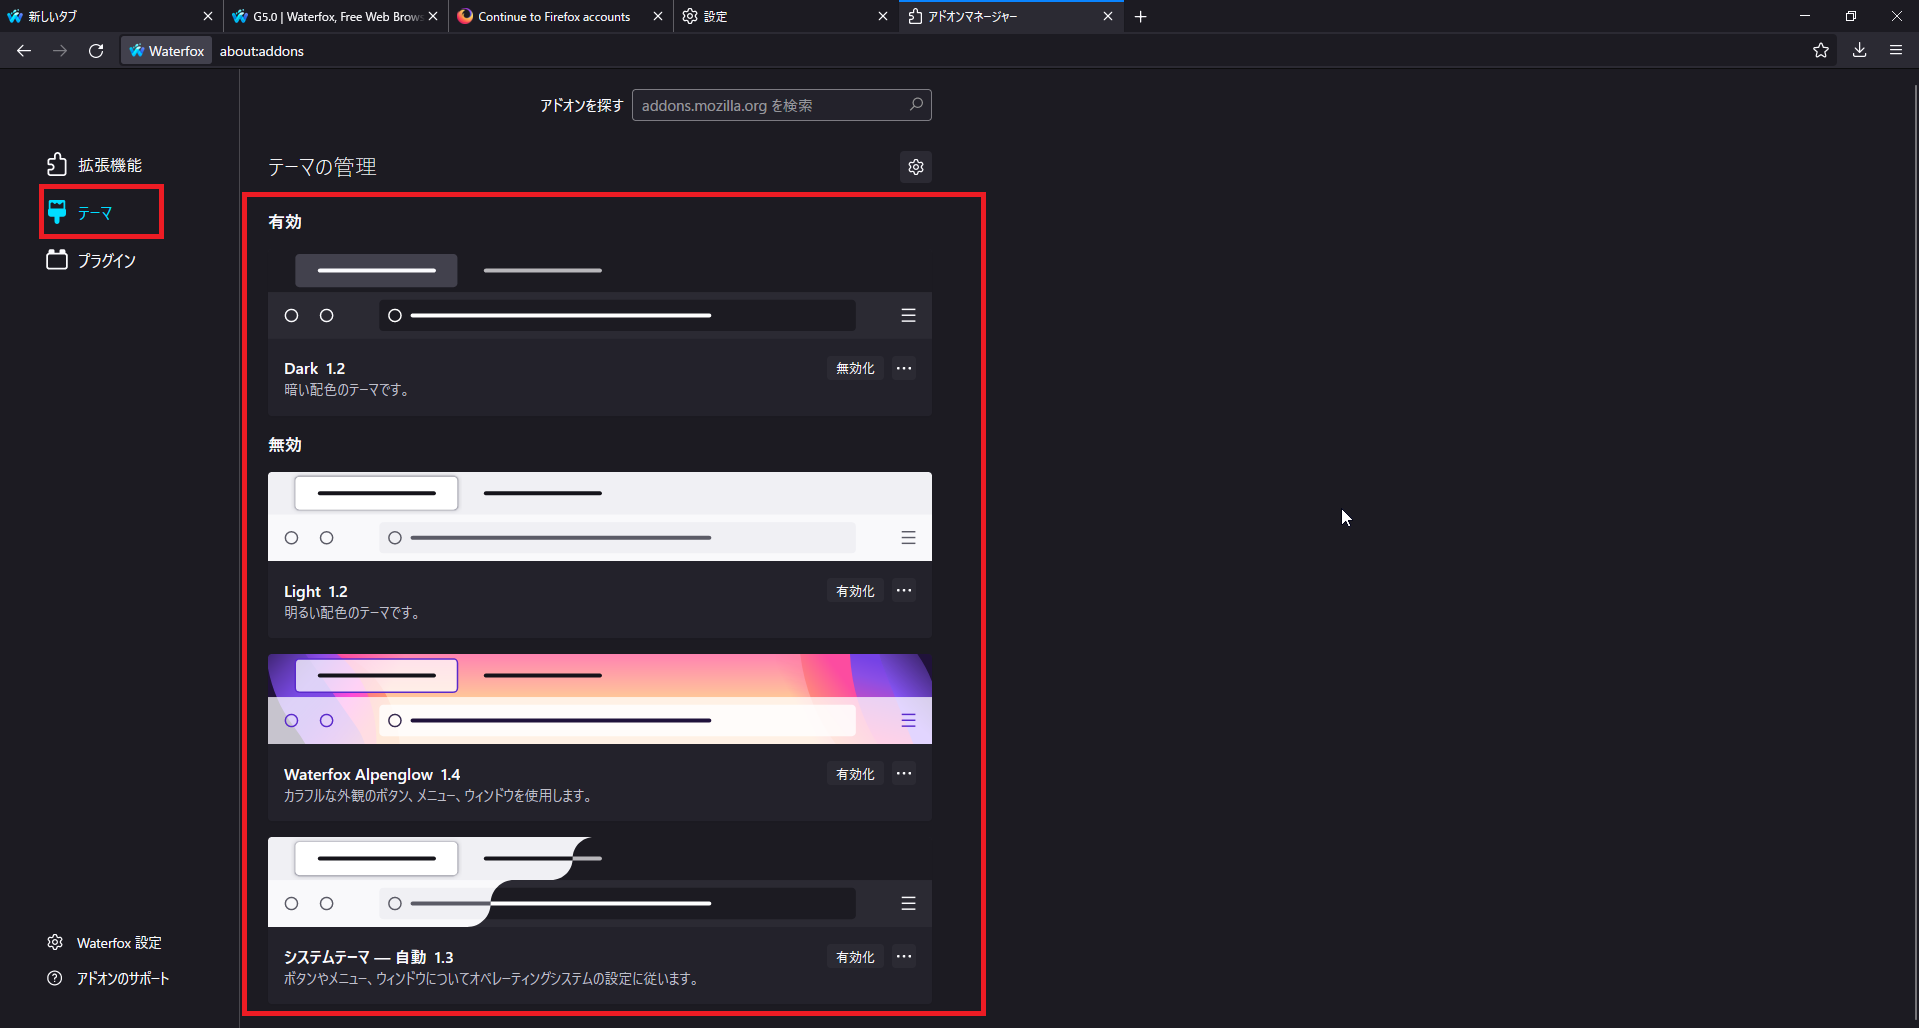
Task: Minimize the Waterfox window
Action: tap(1805, 16)
